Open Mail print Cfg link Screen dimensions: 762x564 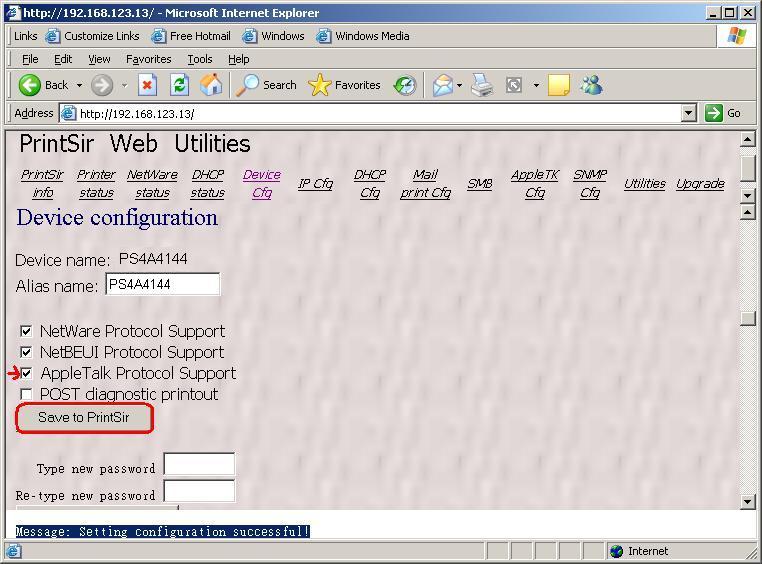[425, 184]
